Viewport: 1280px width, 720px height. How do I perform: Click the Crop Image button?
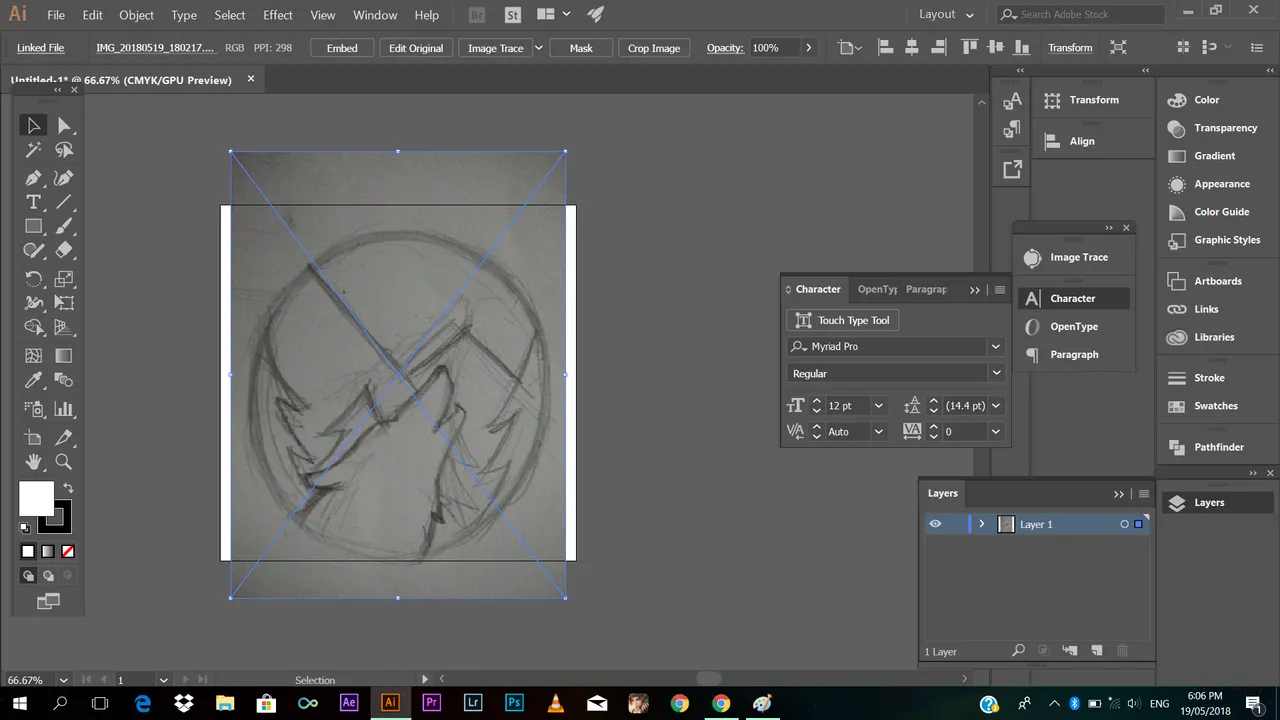pyautogui.click(x=654, y=48)
